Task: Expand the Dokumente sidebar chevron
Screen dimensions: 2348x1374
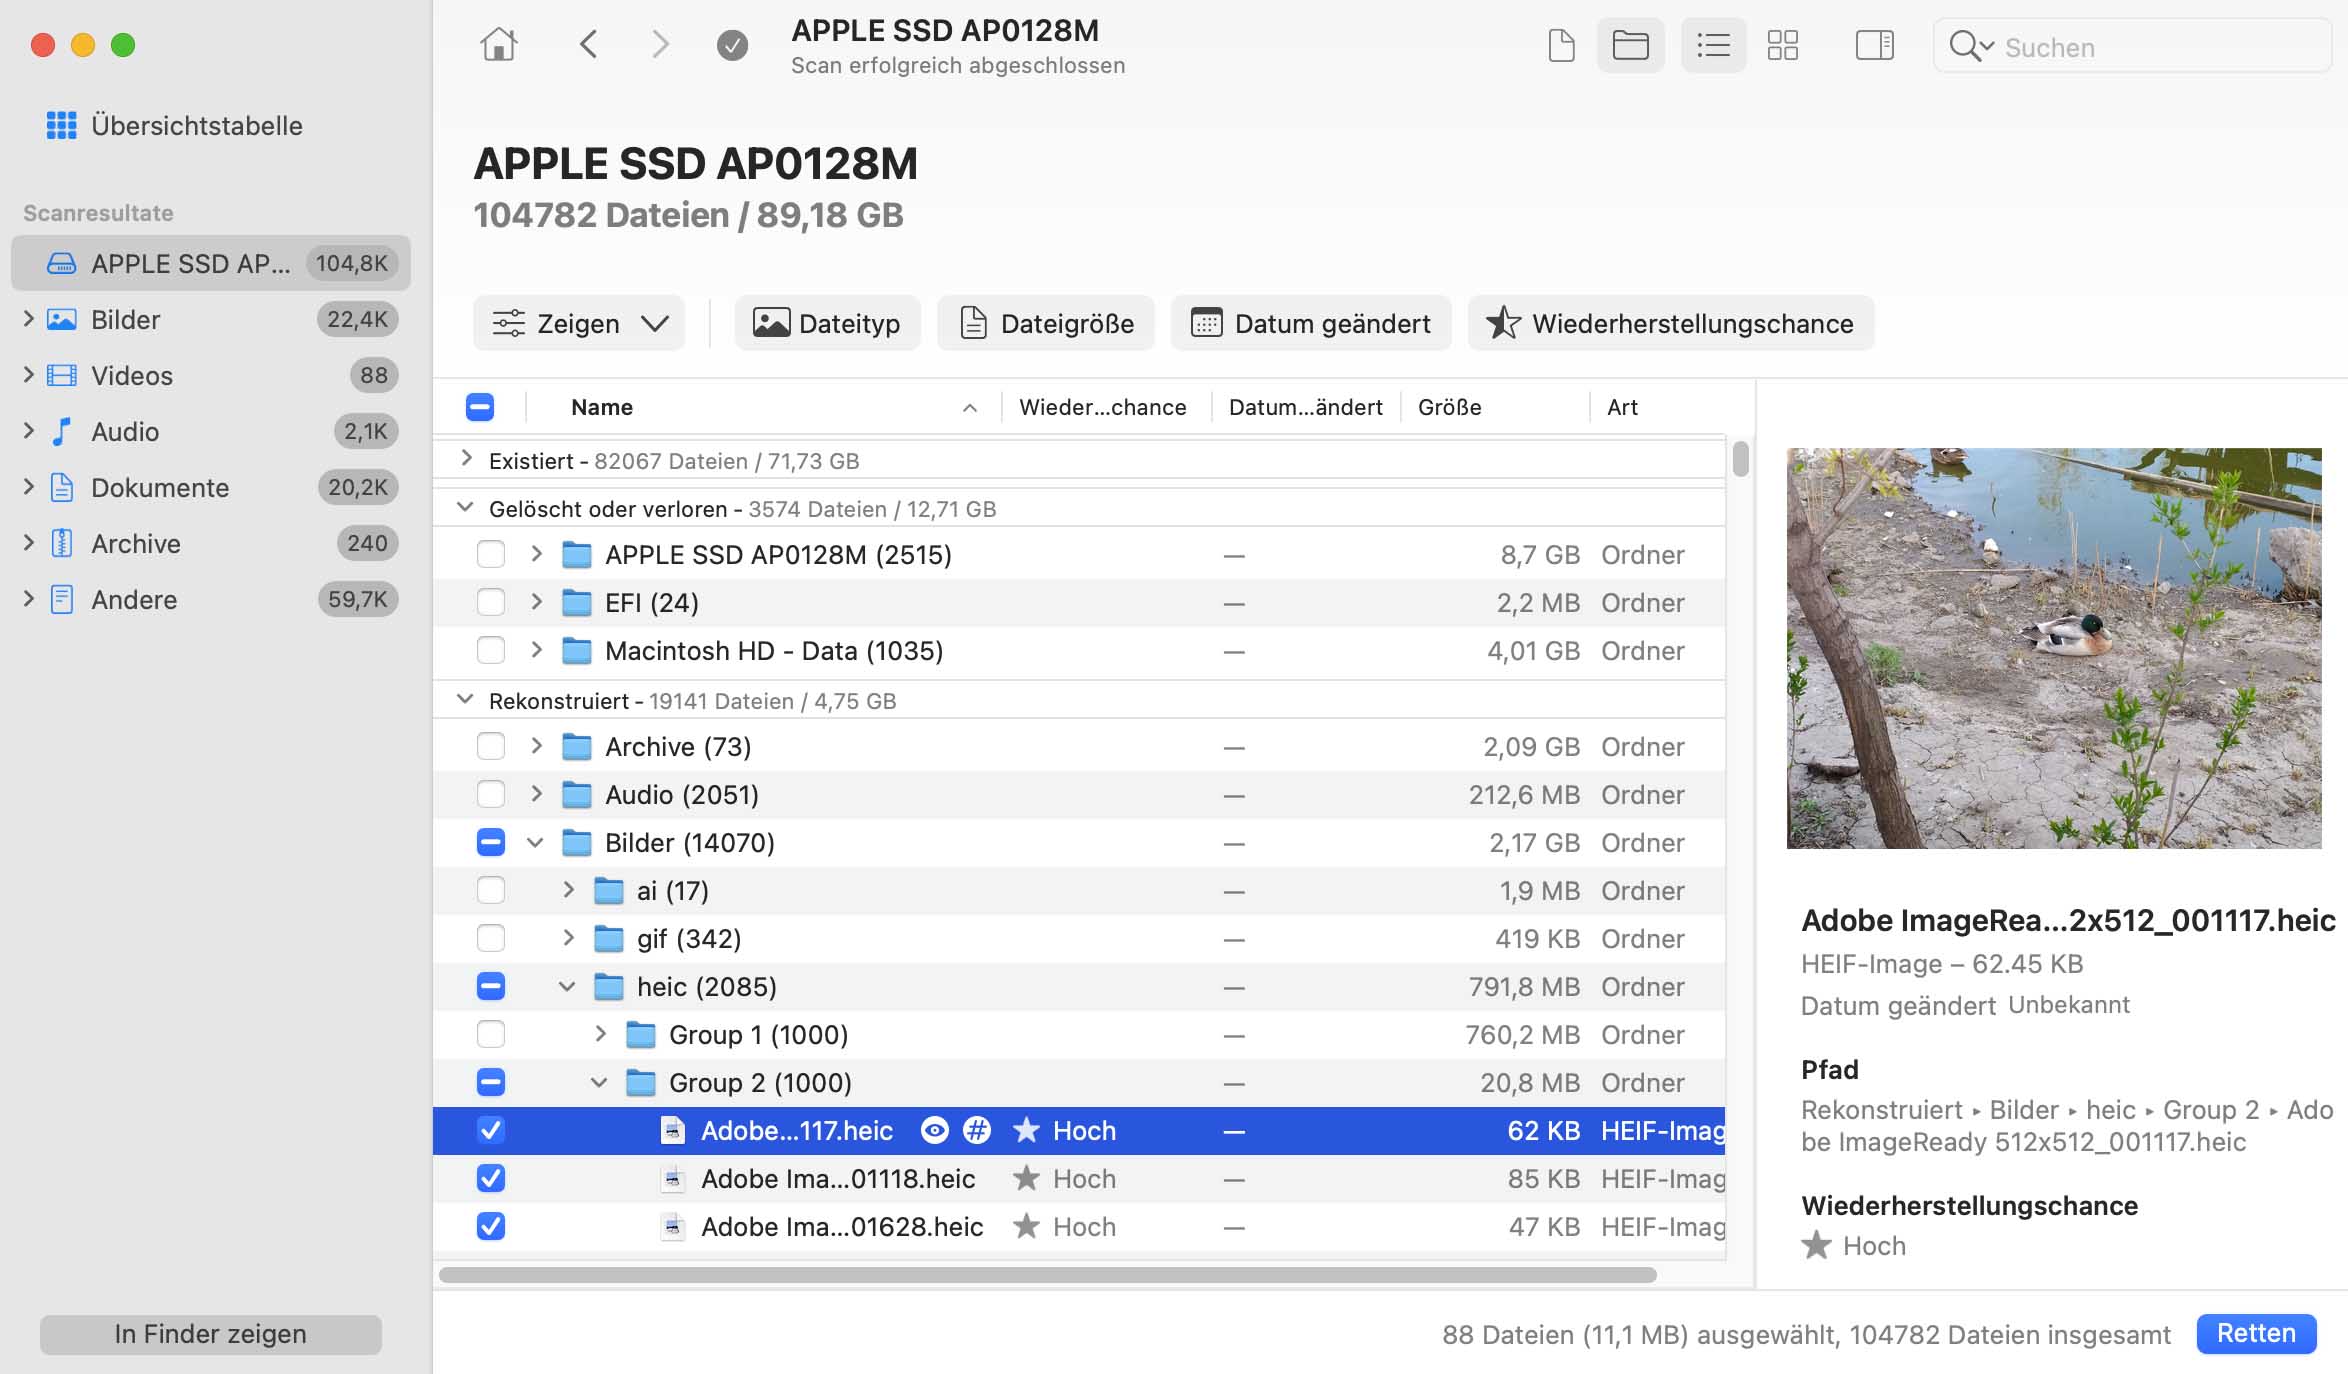Action: (28, 487)
